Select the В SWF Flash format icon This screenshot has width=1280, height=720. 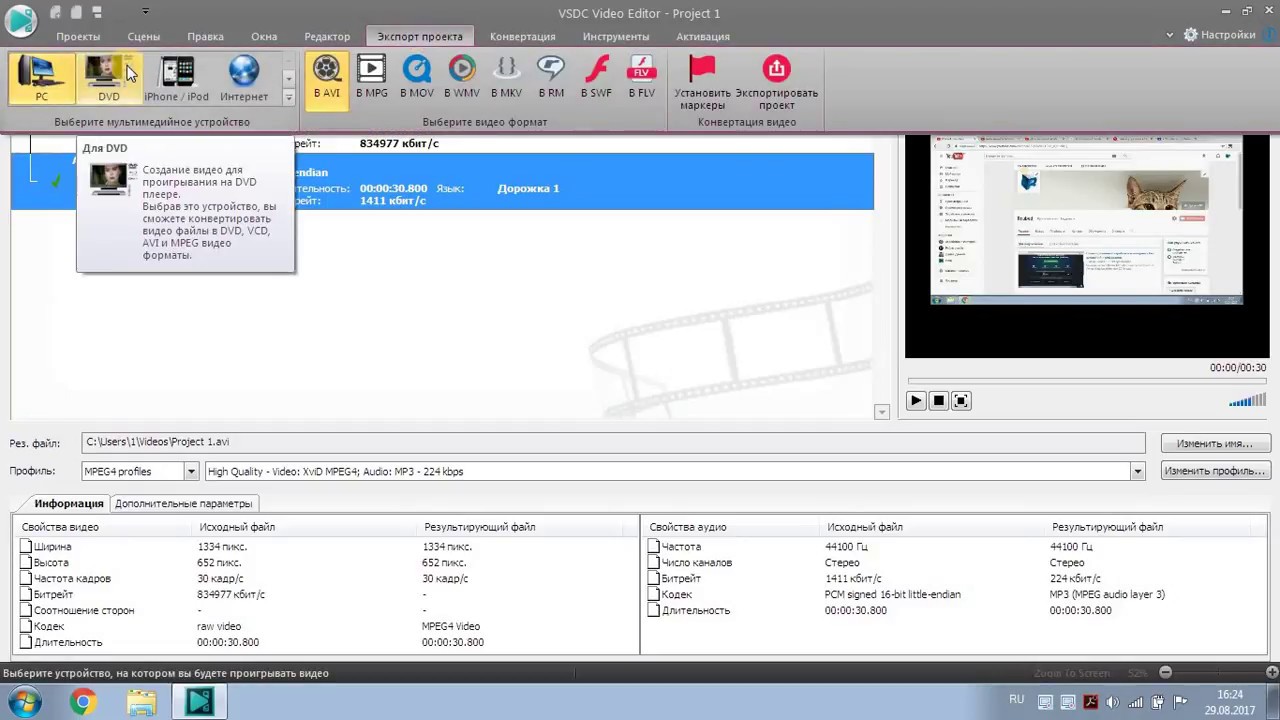(x=596, y=78)
